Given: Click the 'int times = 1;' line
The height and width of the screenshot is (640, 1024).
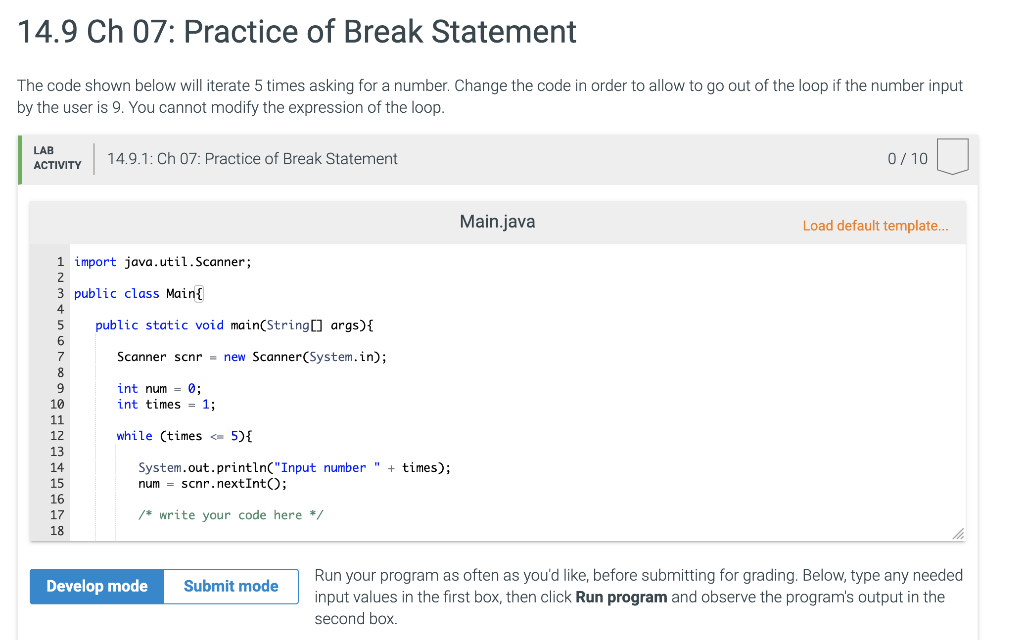Looking at the screenshot, I should (x=166, y=404).
